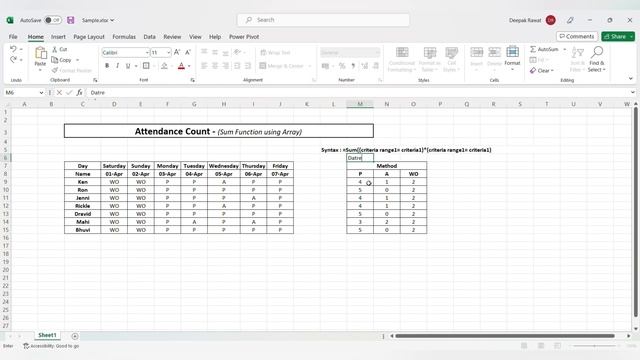The width and height of the screenshot is (640, 360).
Task: Click the Format as Table icon
Action: coord(429,52)
